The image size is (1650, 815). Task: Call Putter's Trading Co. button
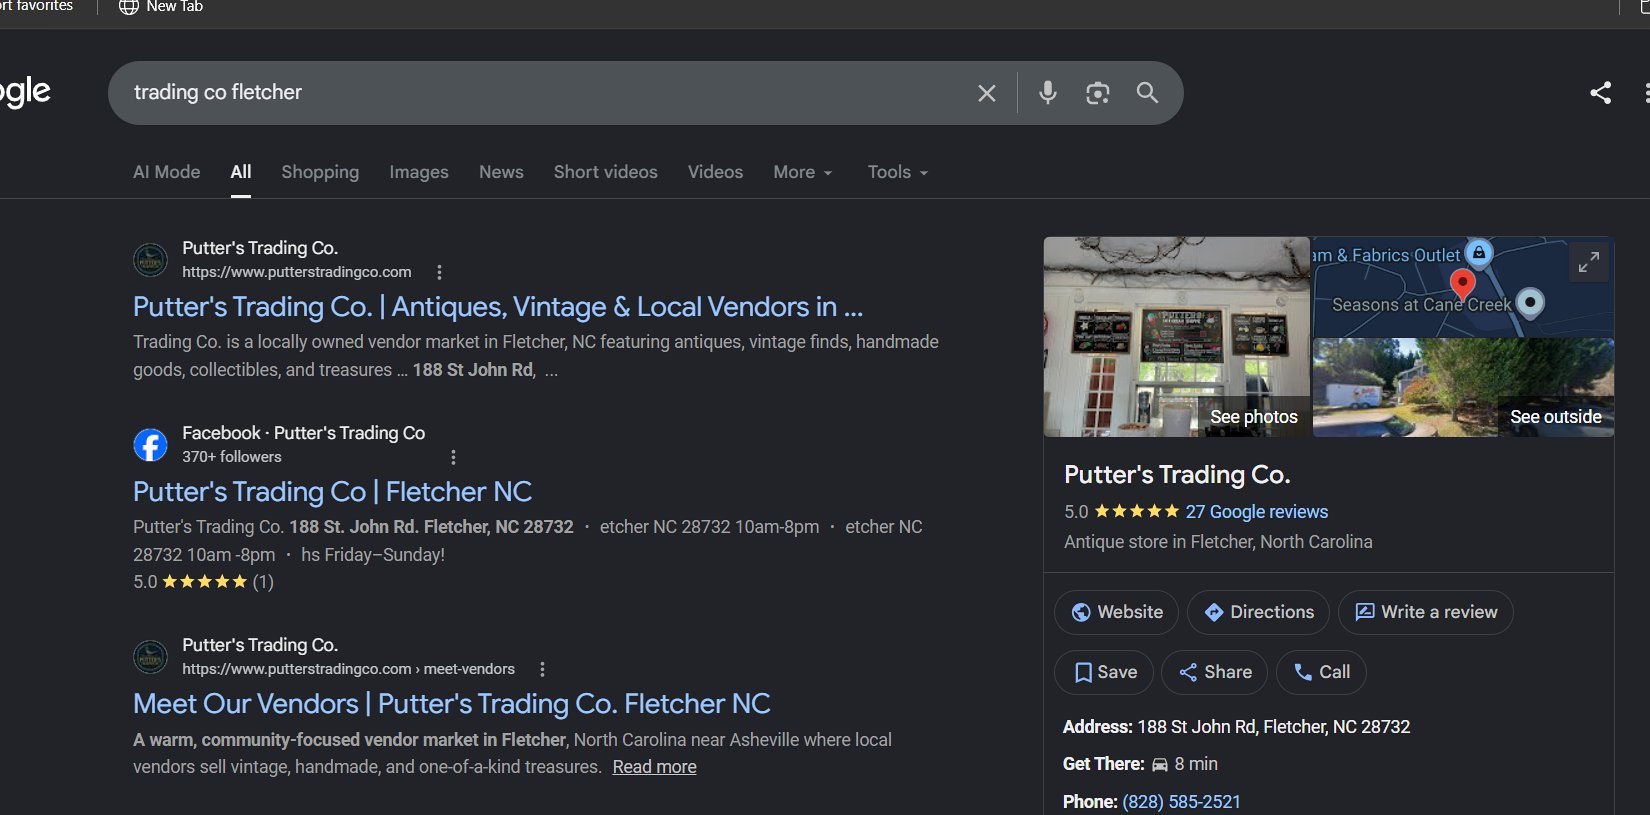[1321, 672]
